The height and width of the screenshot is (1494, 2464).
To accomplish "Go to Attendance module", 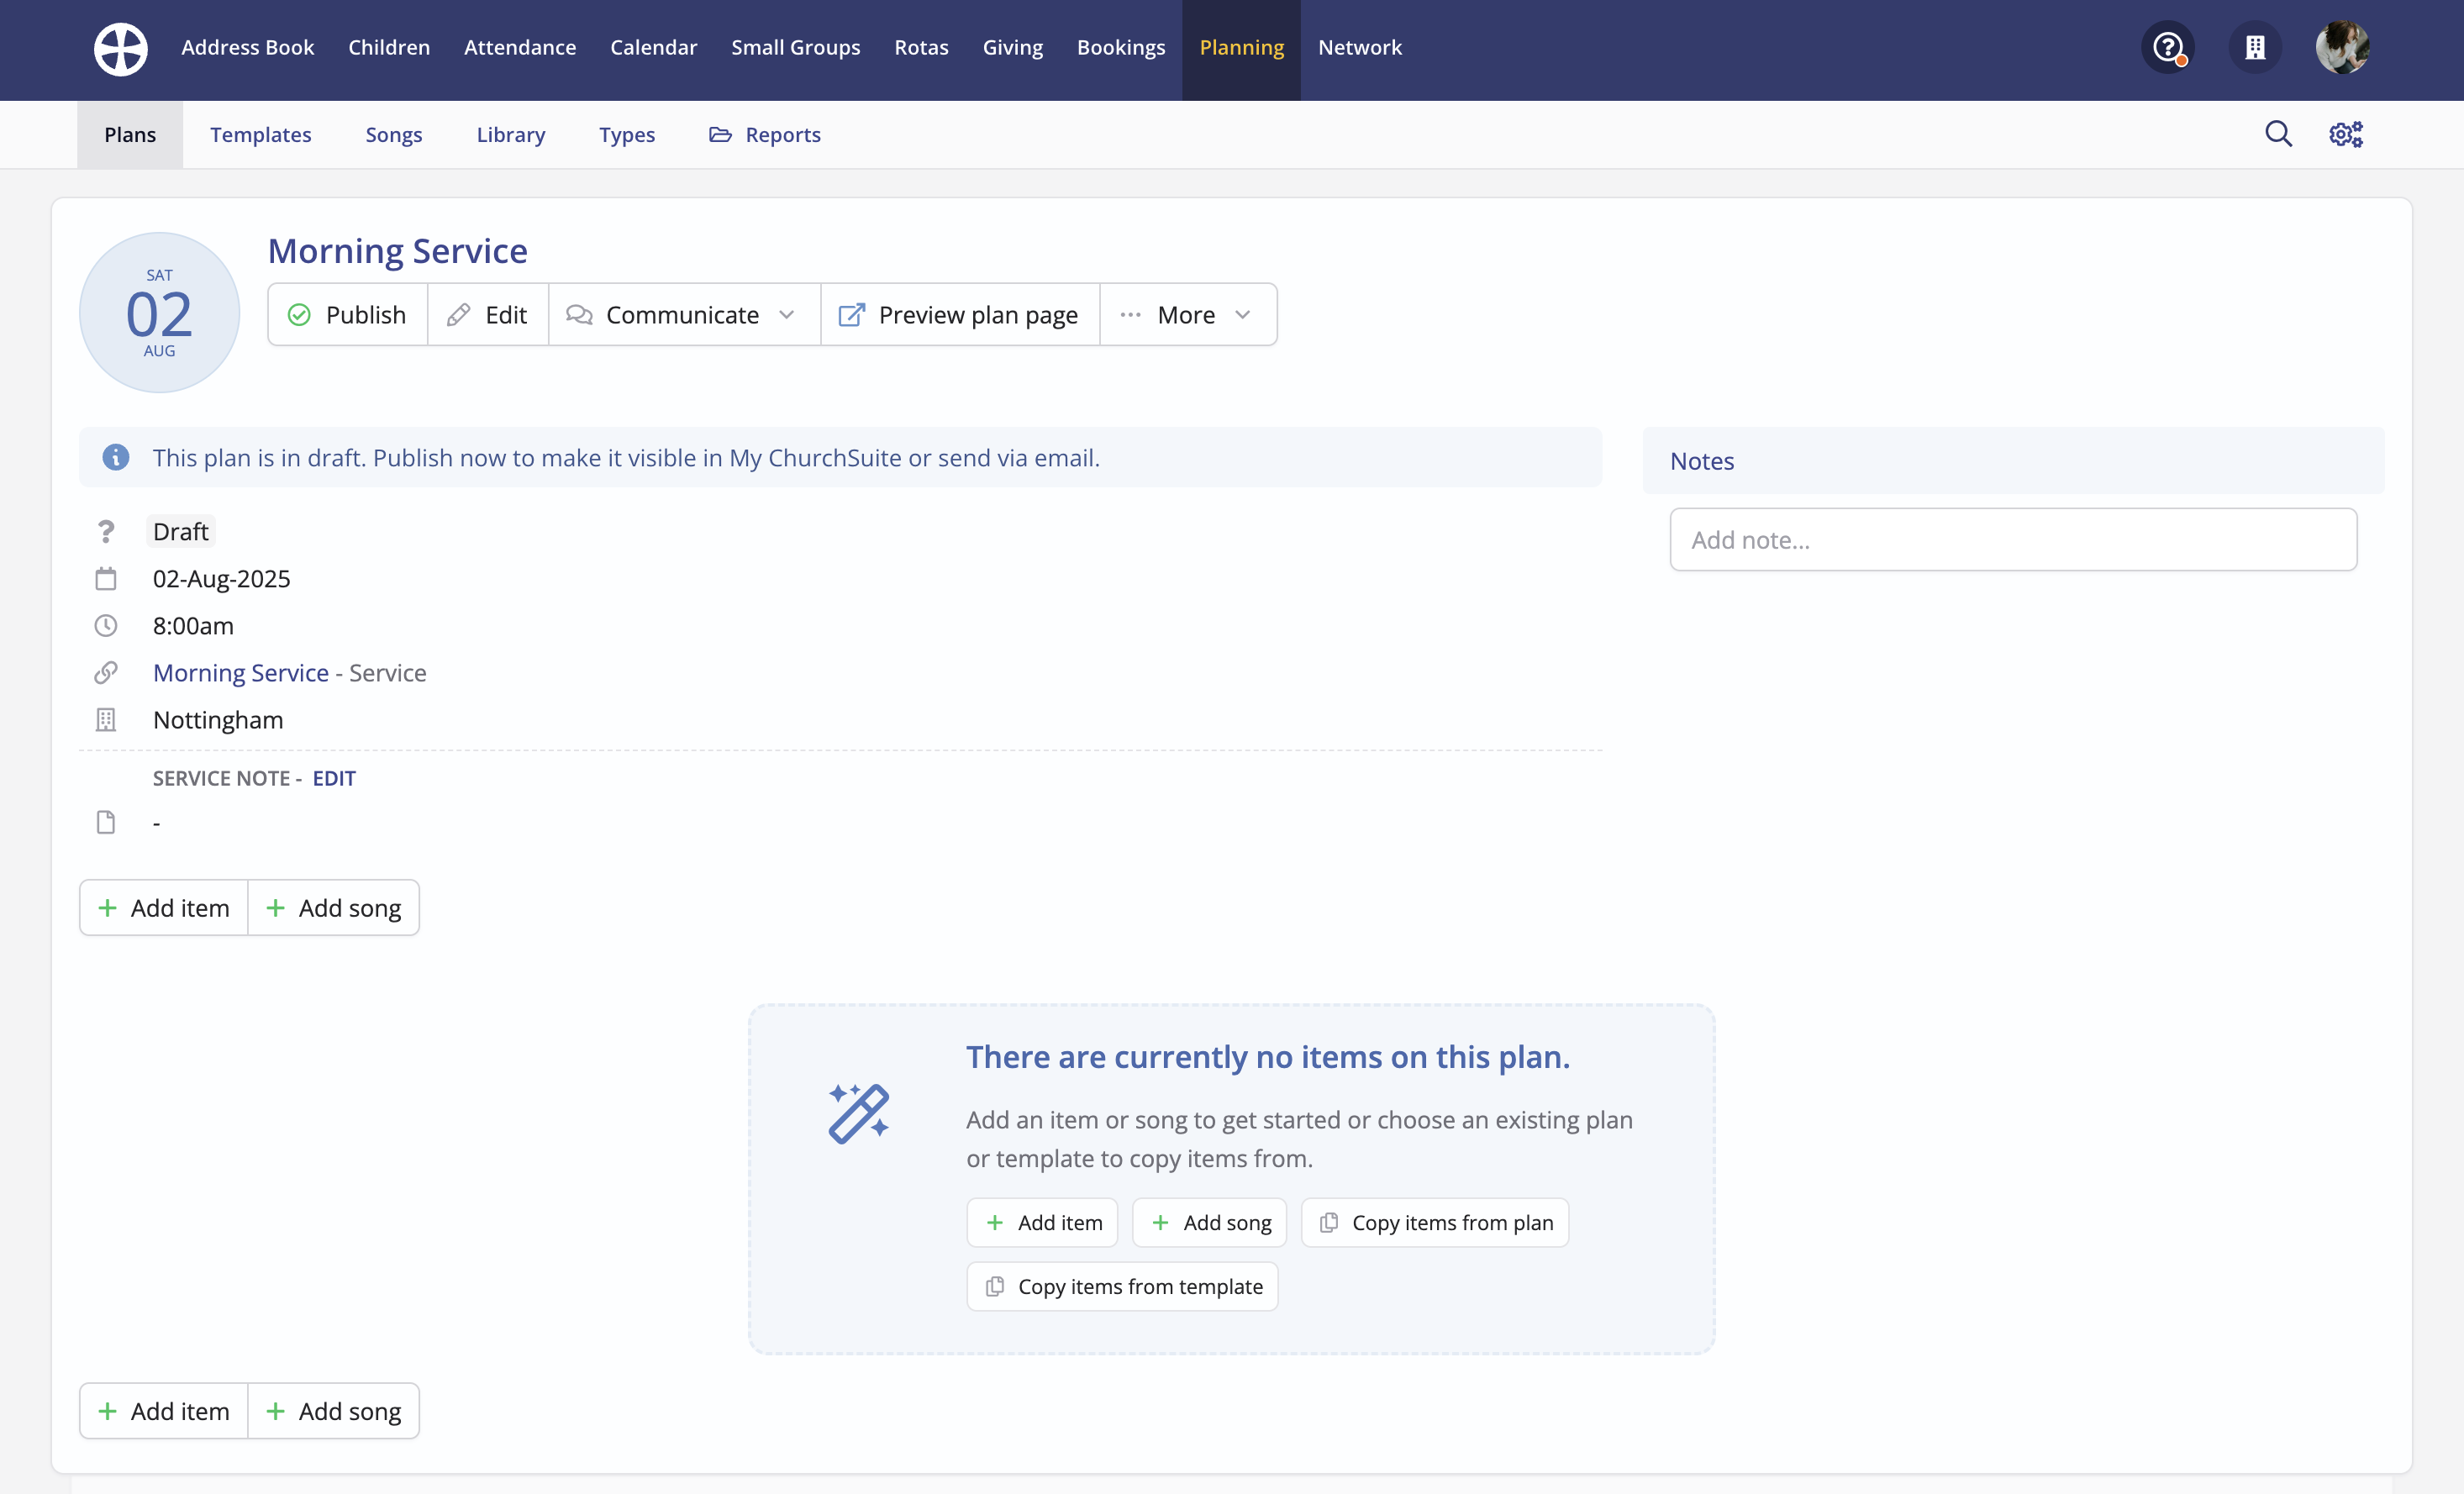I will pyautogui.click(x=520, y=47).
